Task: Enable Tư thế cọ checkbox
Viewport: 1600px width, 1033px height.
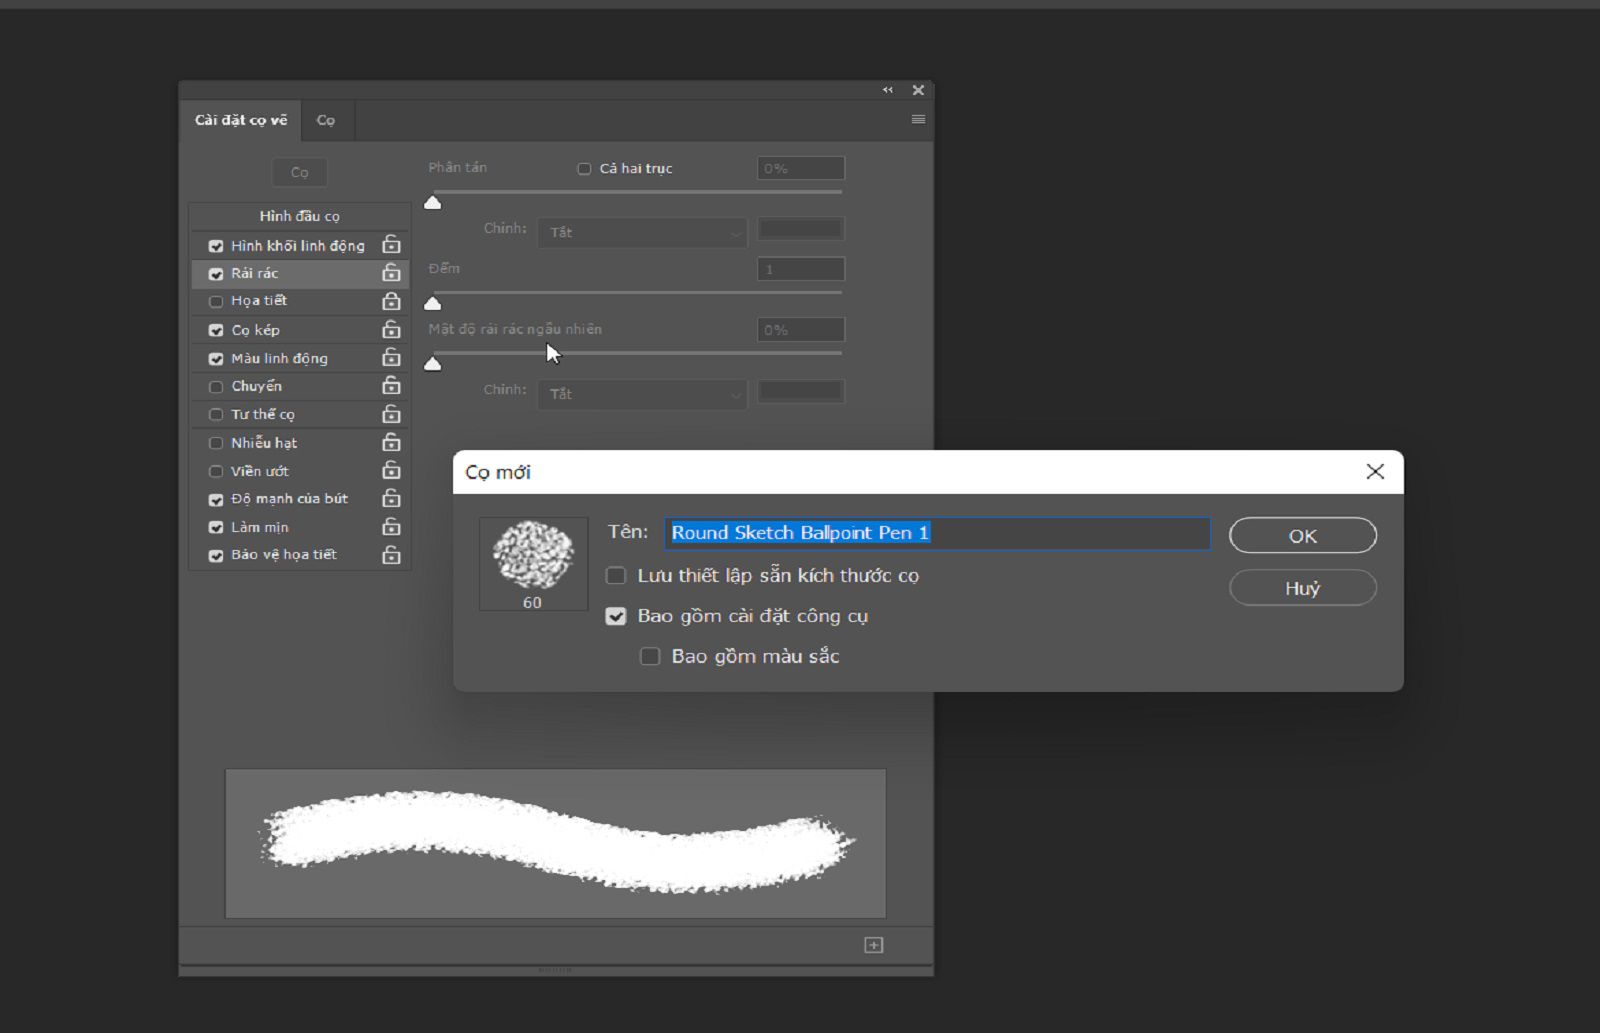Action: [x=216, y=414]
